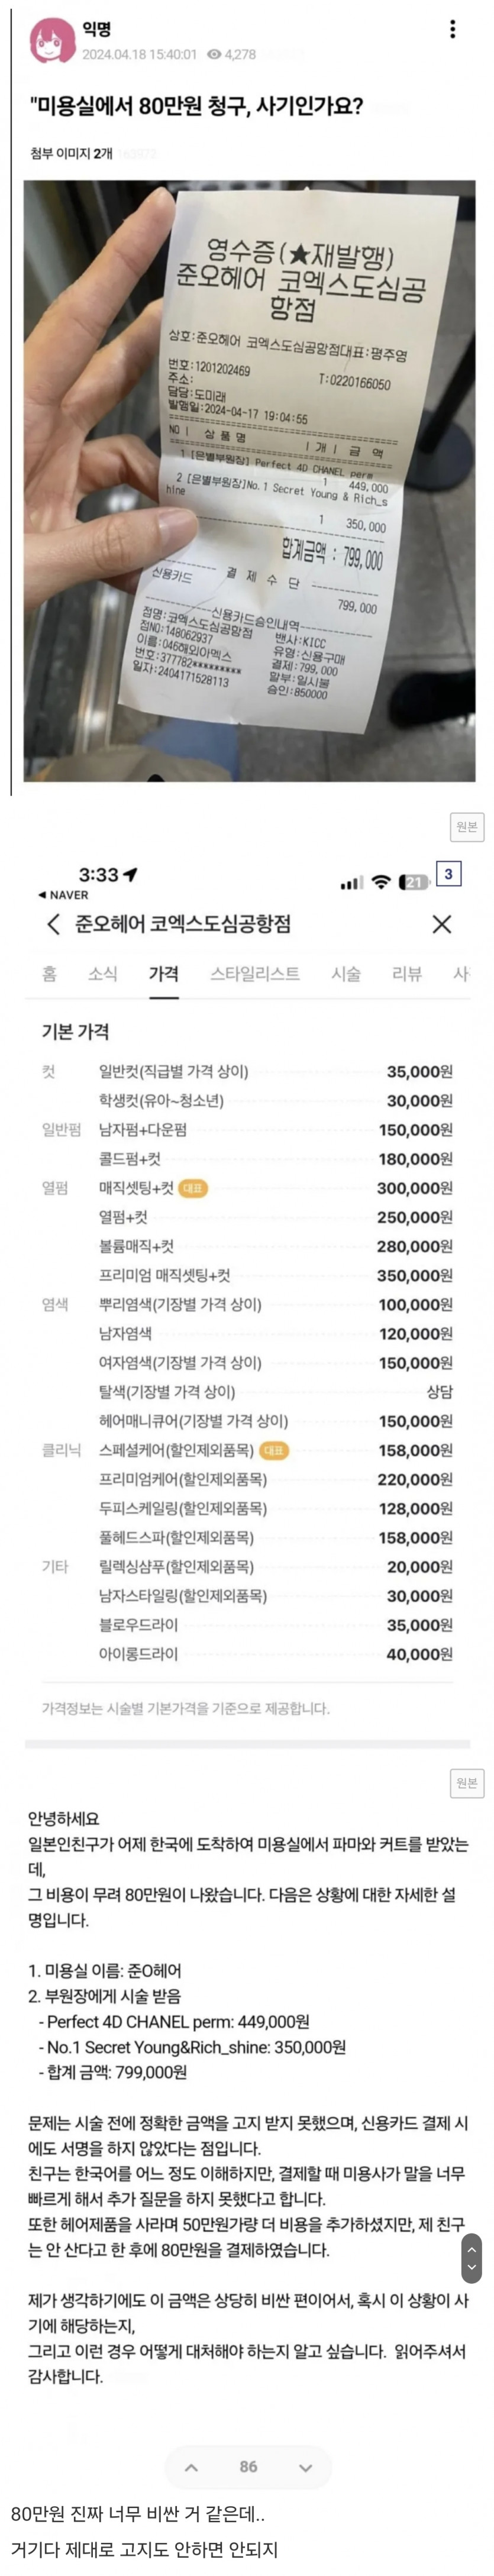Click the eye view-count icon
This screenshot has height=2576, width=494.
pyautogui.click(x=213, y=55)
